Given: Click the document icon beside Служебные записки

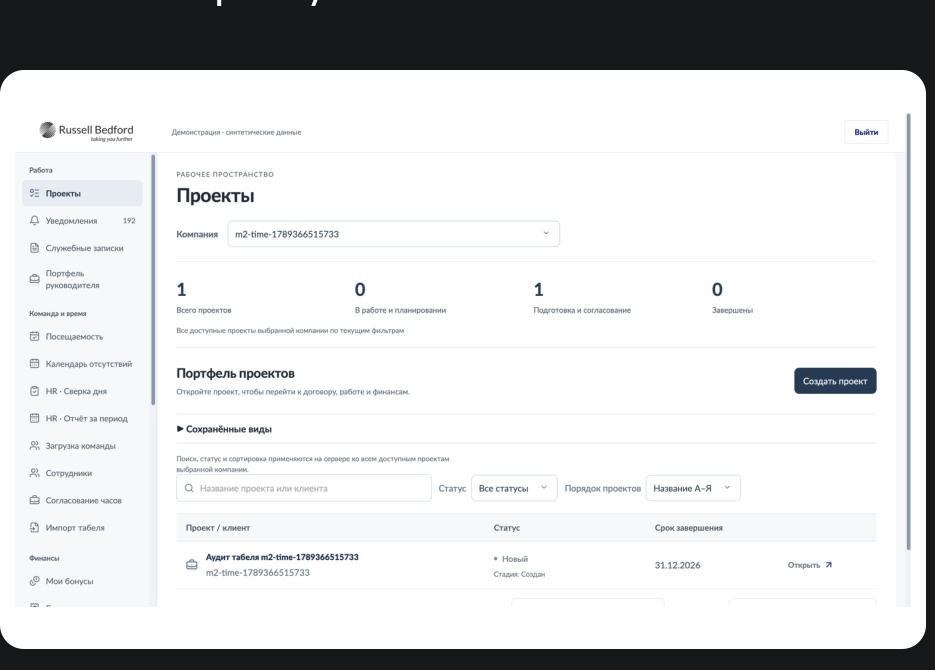Looking at the screenshot, I should pyautogui.click(x=35, y=248).
